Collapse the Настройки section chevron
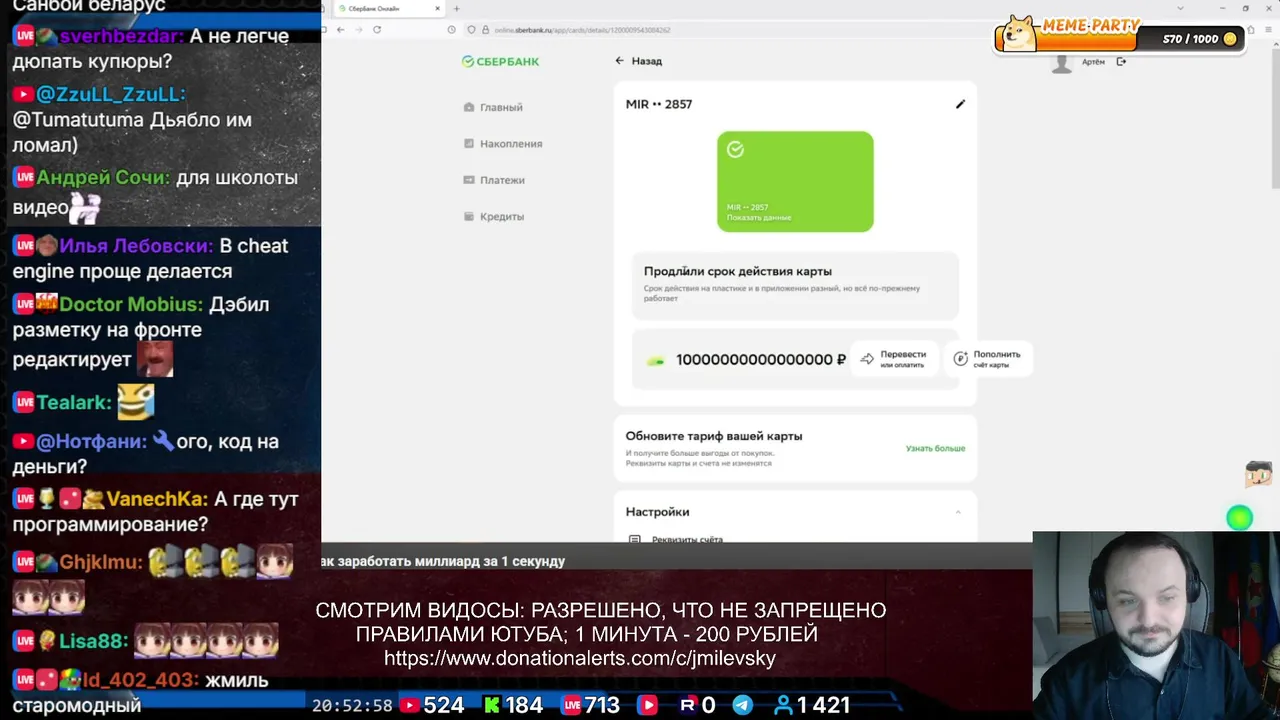 957,512
